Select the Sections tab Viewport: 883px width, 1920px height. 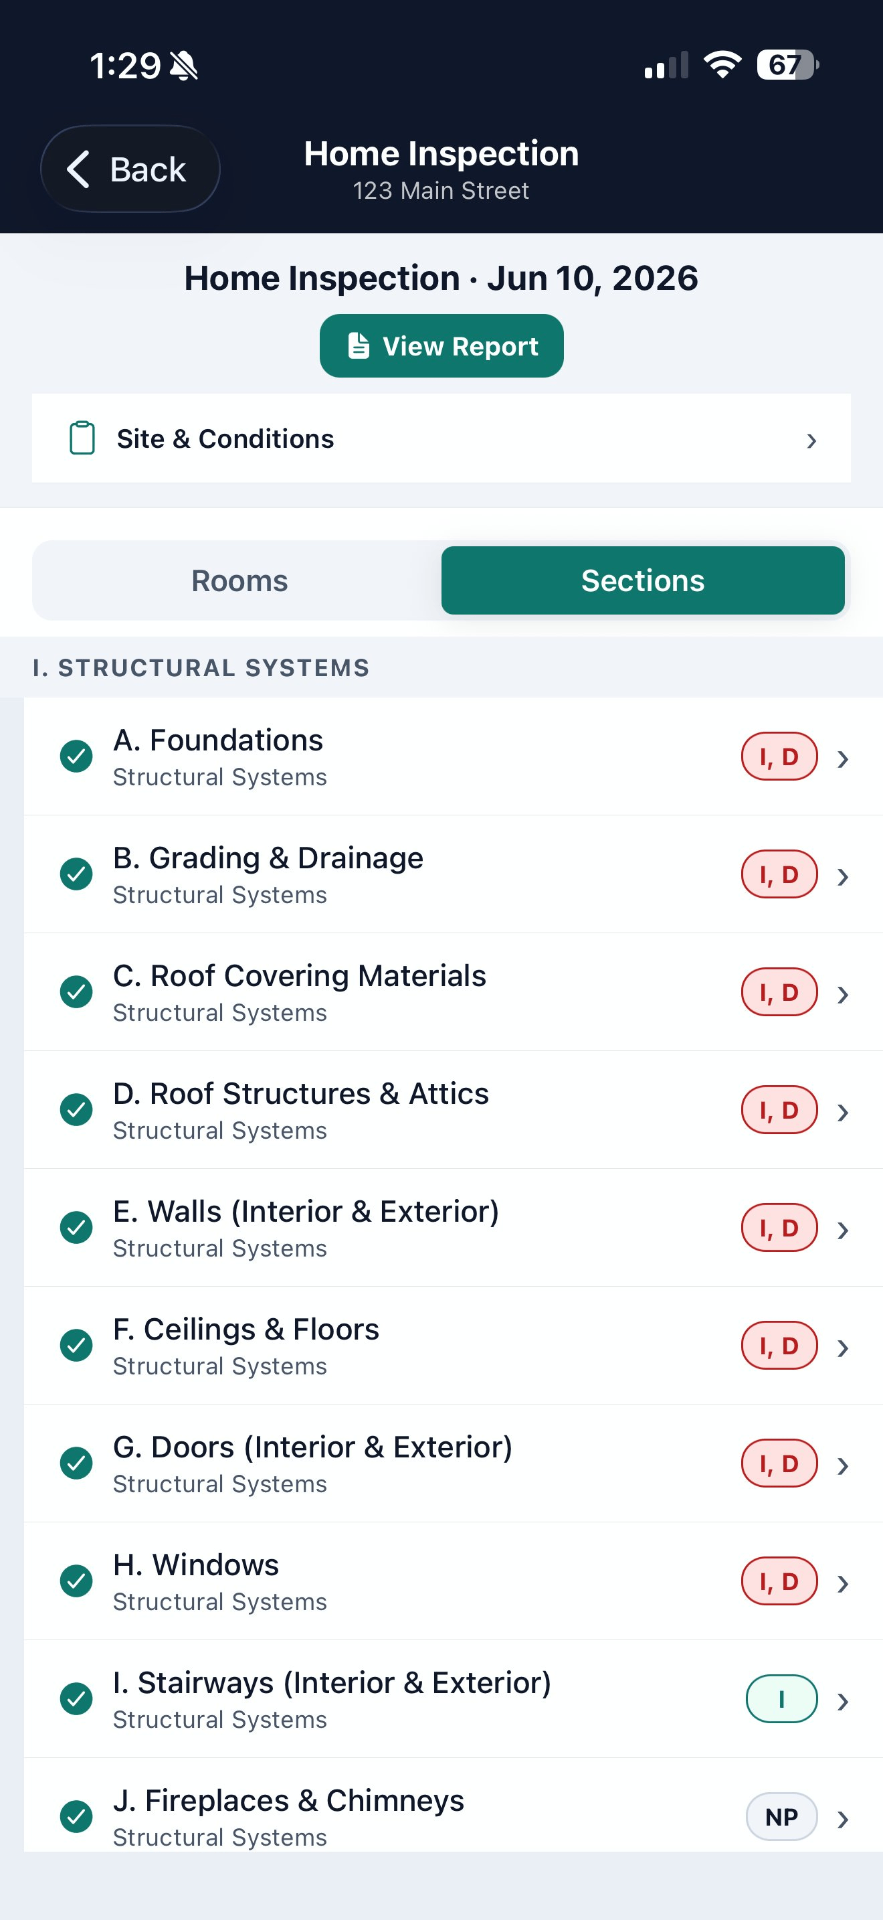coord(643,581)
